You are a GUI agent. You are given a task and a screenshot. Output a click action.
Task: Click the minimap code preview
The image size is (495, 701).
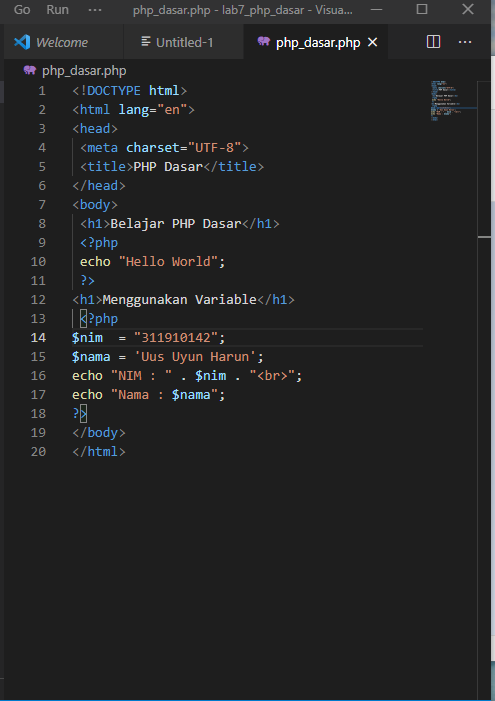(453, 101)
